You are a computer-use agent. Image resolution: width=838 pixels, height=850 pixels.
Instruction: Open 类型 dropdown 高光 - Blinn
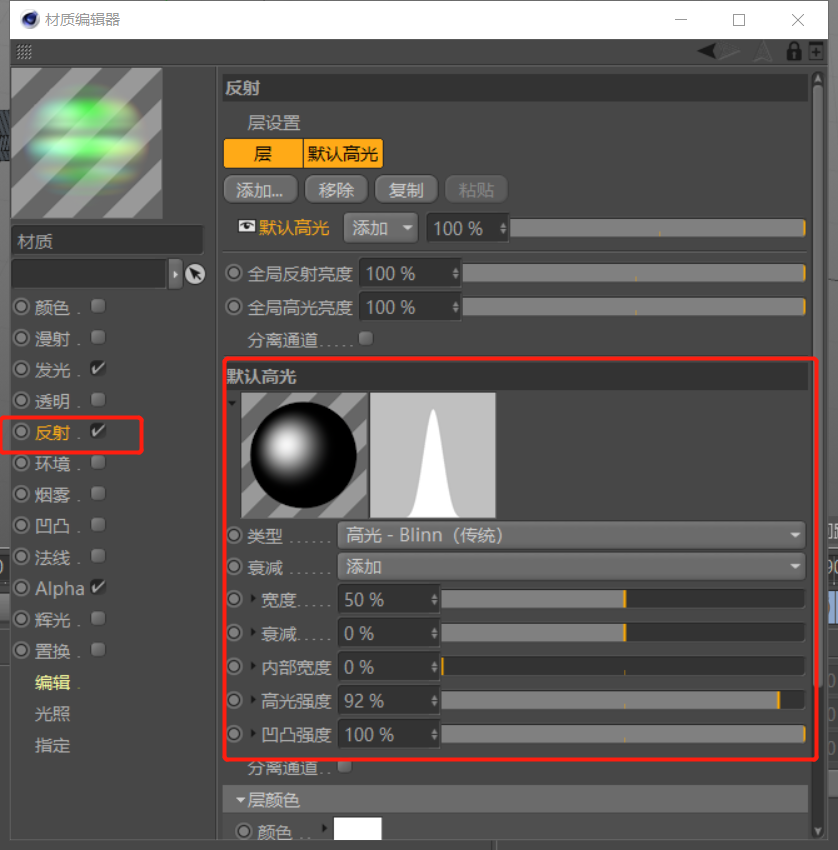[571, 536]
